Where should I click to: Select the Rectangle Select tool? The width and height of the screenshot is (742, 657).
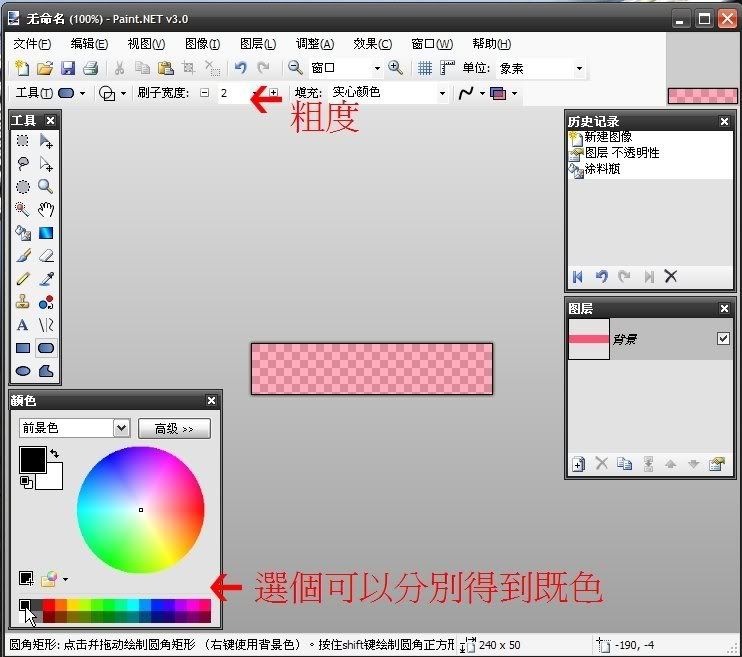(23, 141)
